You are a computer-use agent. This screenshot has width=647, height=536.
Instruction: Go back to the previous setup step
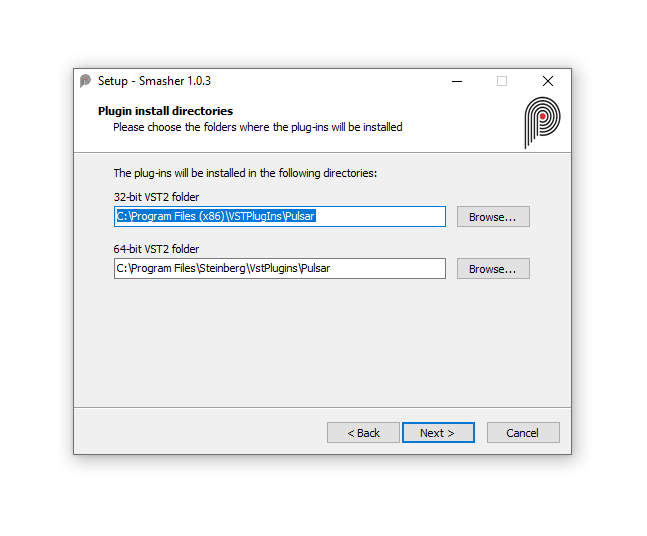363,433
